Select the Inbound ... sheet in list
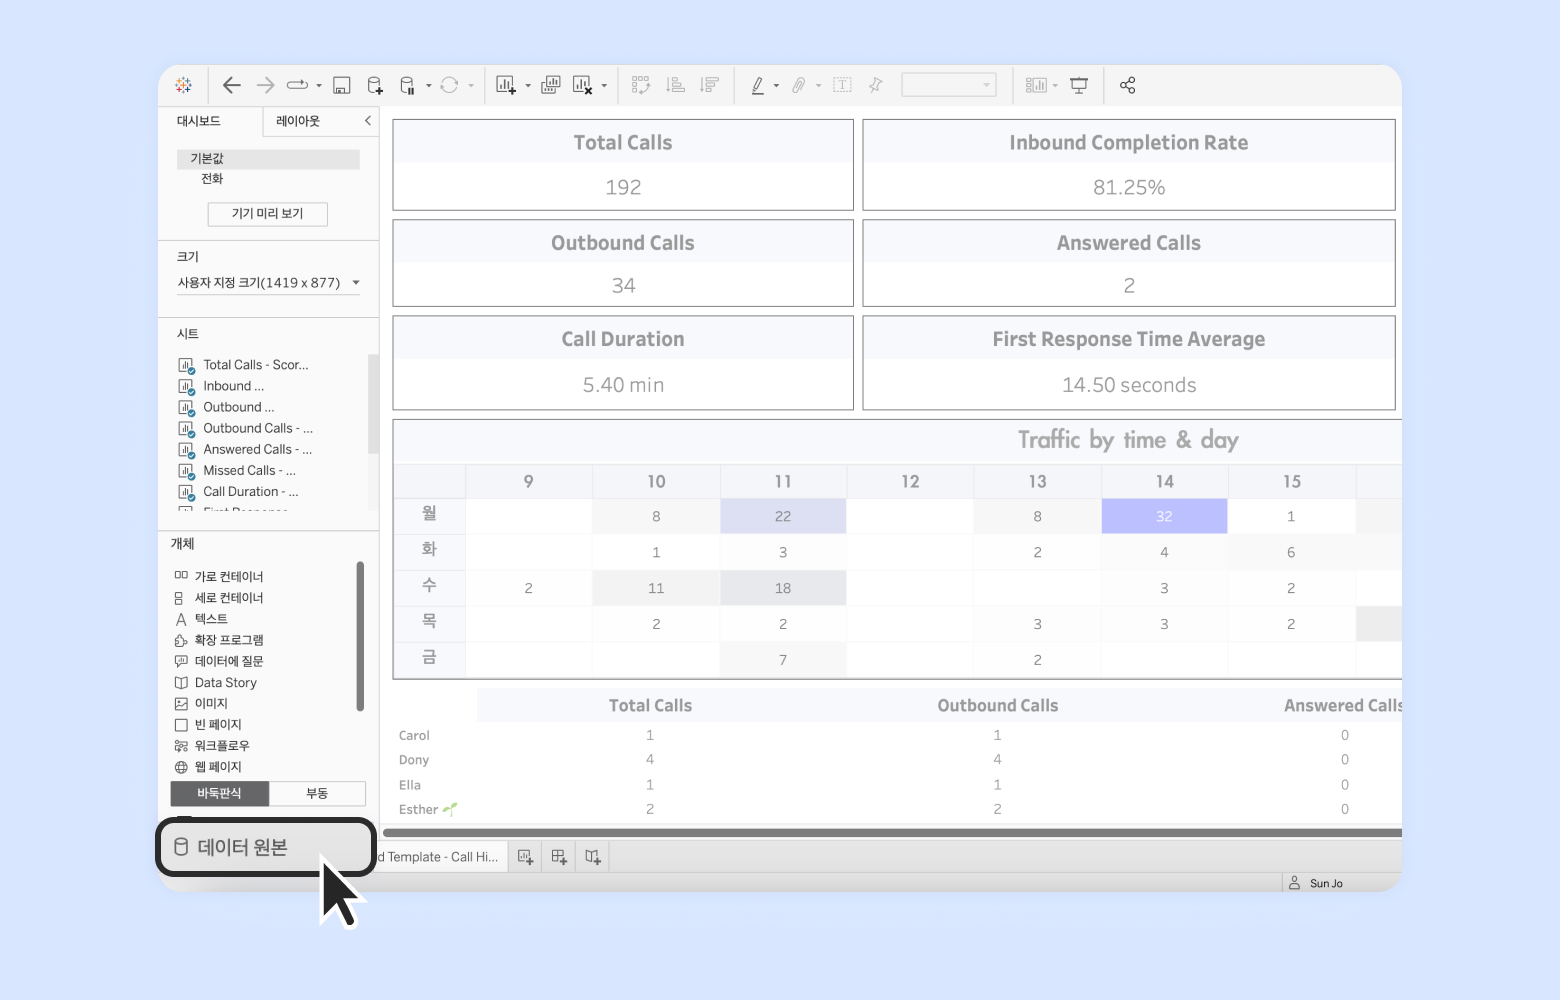This screenshot has width=1560, height=1000. [222, 386]
